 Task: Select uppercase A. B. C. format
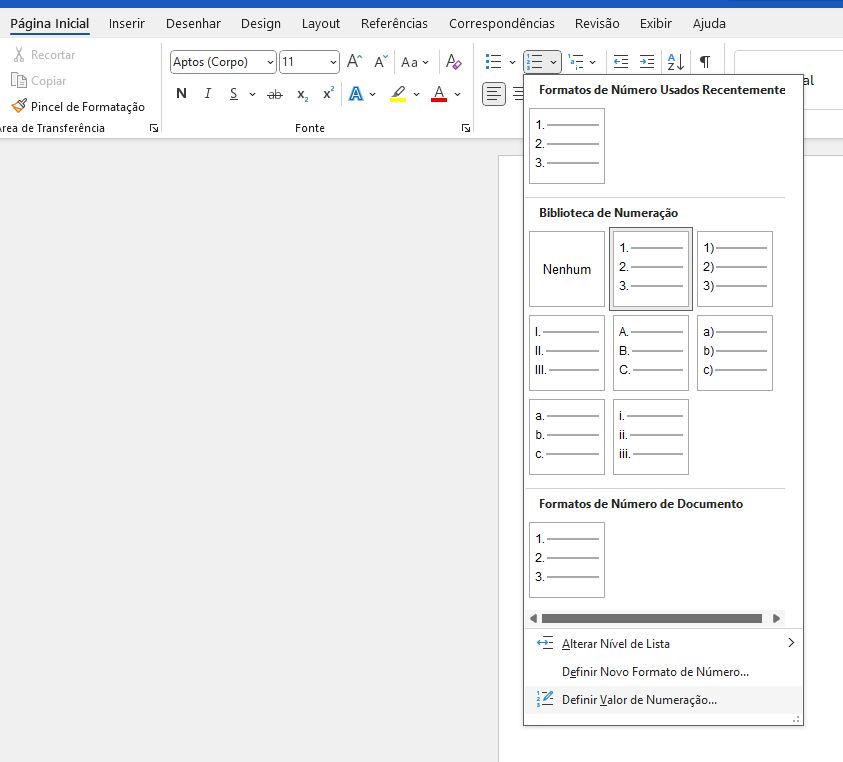pyautogui.click(x=651, y=353)
